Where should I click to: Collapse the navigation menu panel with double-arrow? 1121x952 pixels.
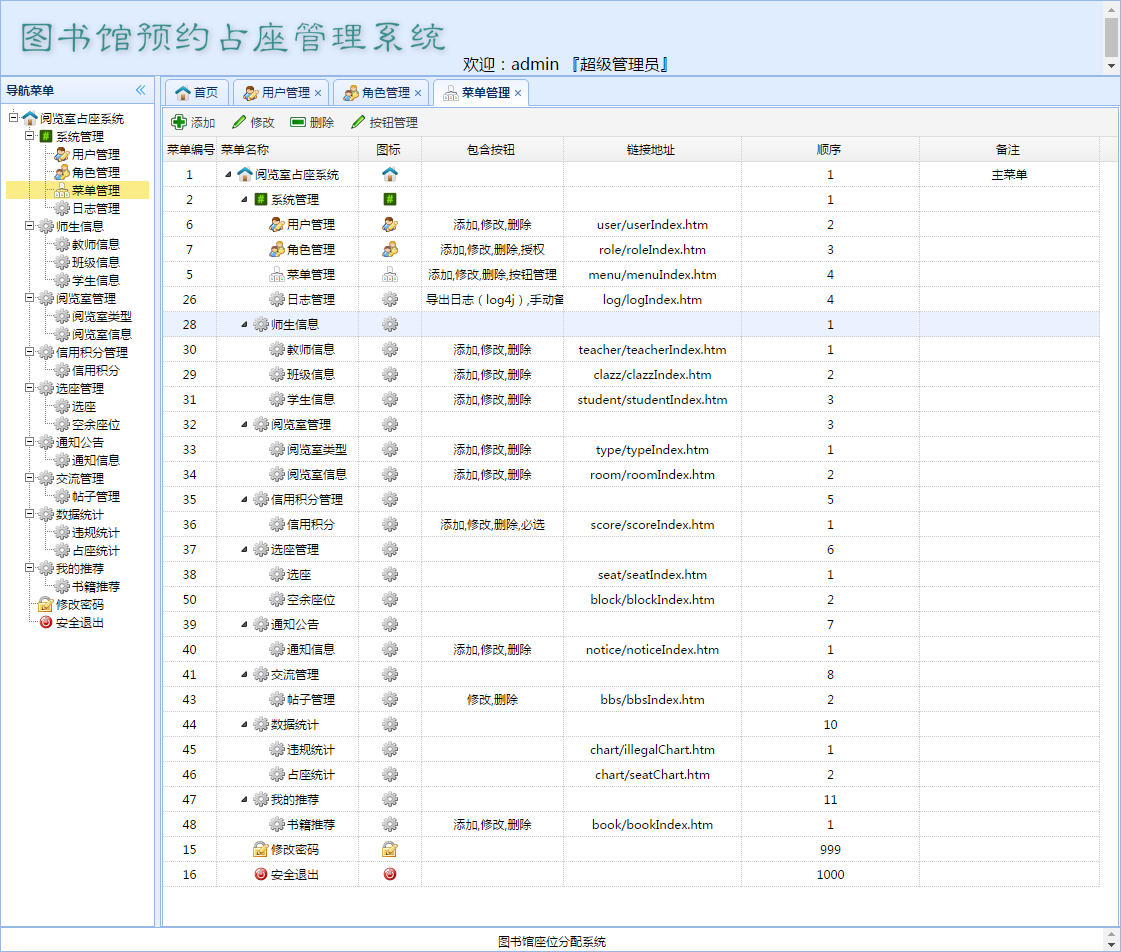(x=140, y=90)
